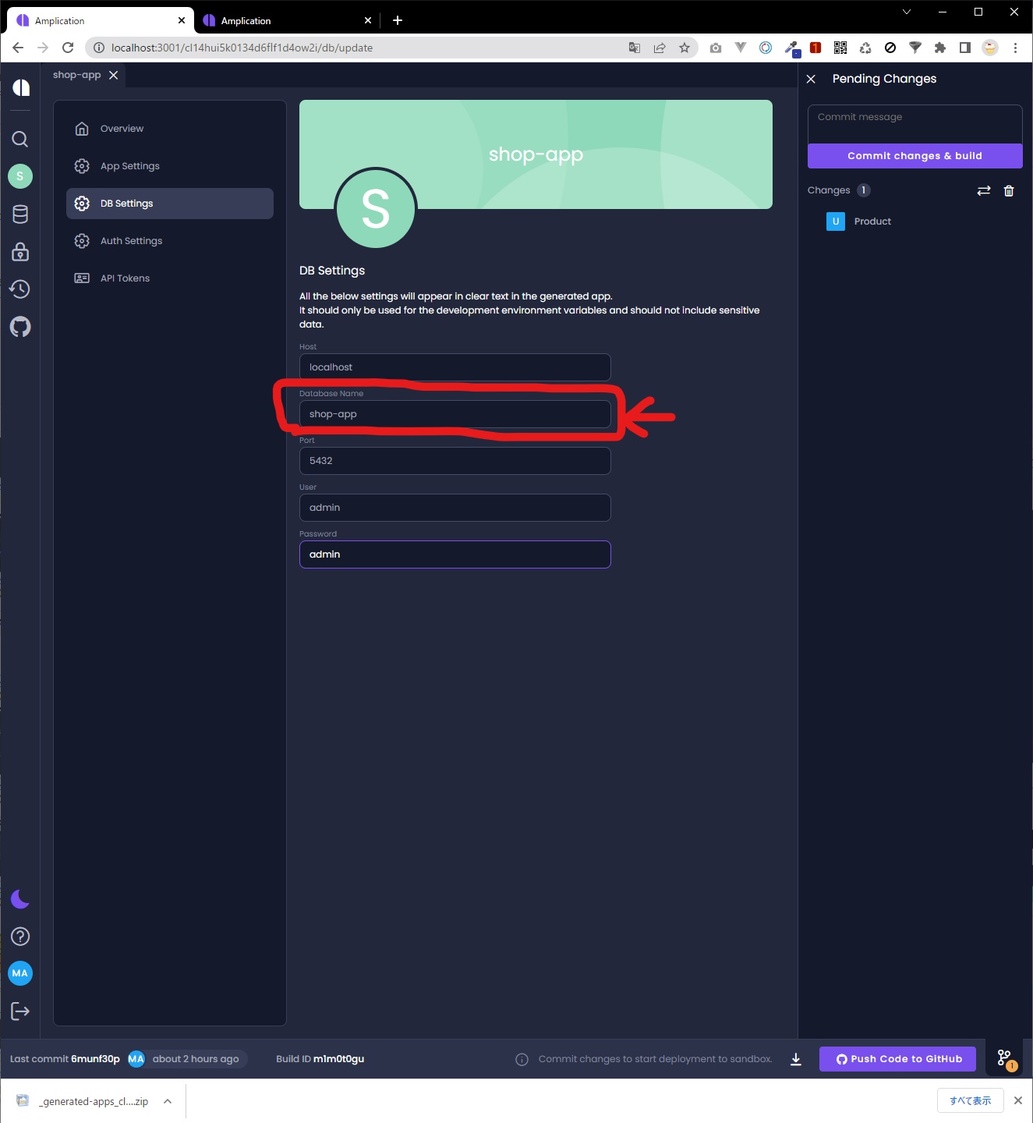Expand the download item options chevron
The image size is (1033, 1123).
point(168,1101)
